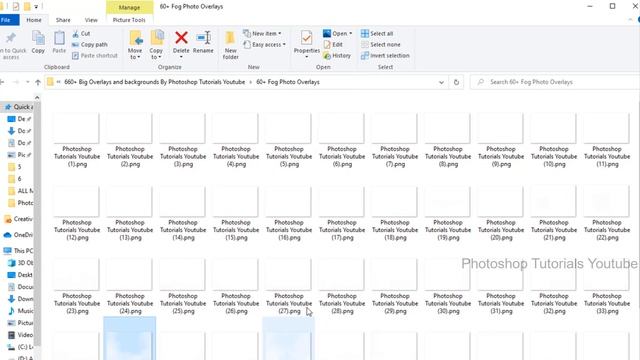This screenshot has width=640, height=360.
Task: Select This PC in navigation pane
Action: [x=19, y=251]
